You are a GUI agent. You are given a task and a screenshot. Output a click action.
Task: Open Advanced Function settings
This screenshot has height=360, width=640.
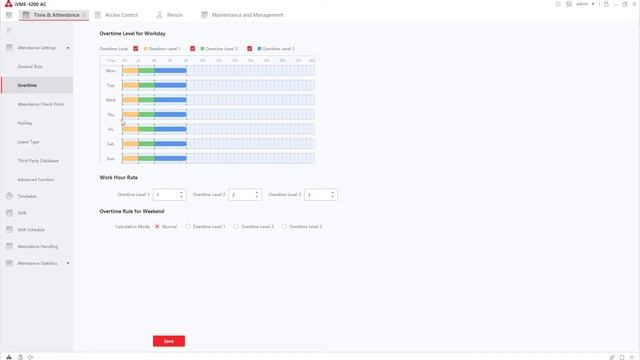click(36, 179)
